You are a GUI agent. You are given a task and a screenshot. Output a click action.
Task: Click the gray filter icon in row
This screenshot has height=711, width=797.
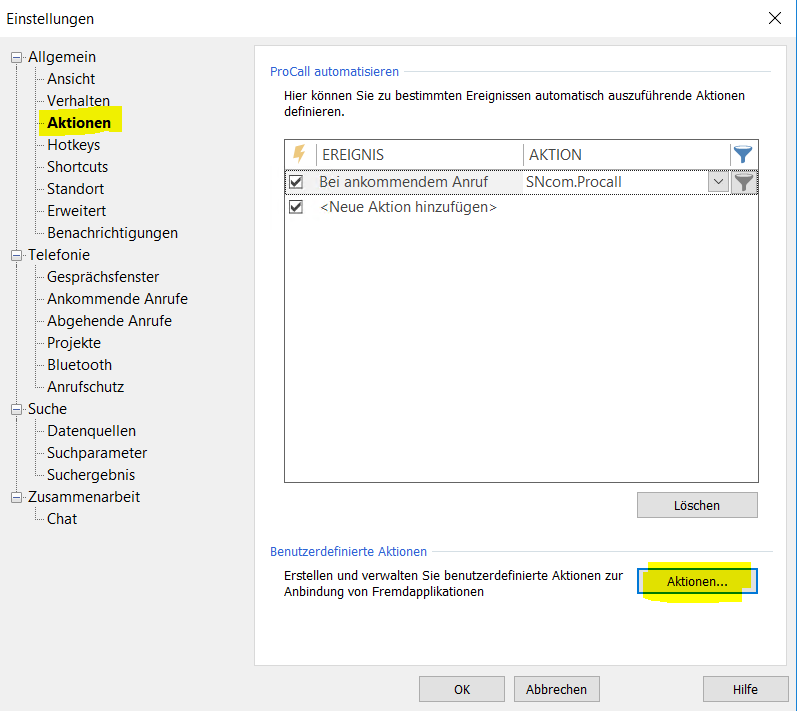743,182
